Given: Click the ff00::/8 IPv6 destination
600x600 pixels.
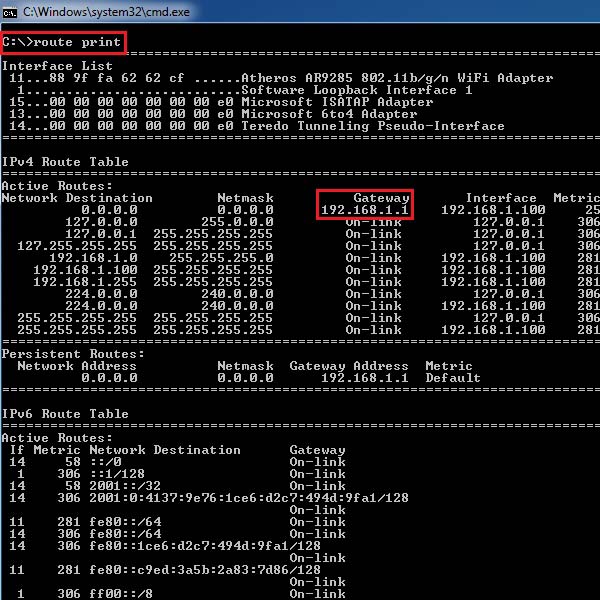Looking at the screenshot, I should tap(121, 594).
